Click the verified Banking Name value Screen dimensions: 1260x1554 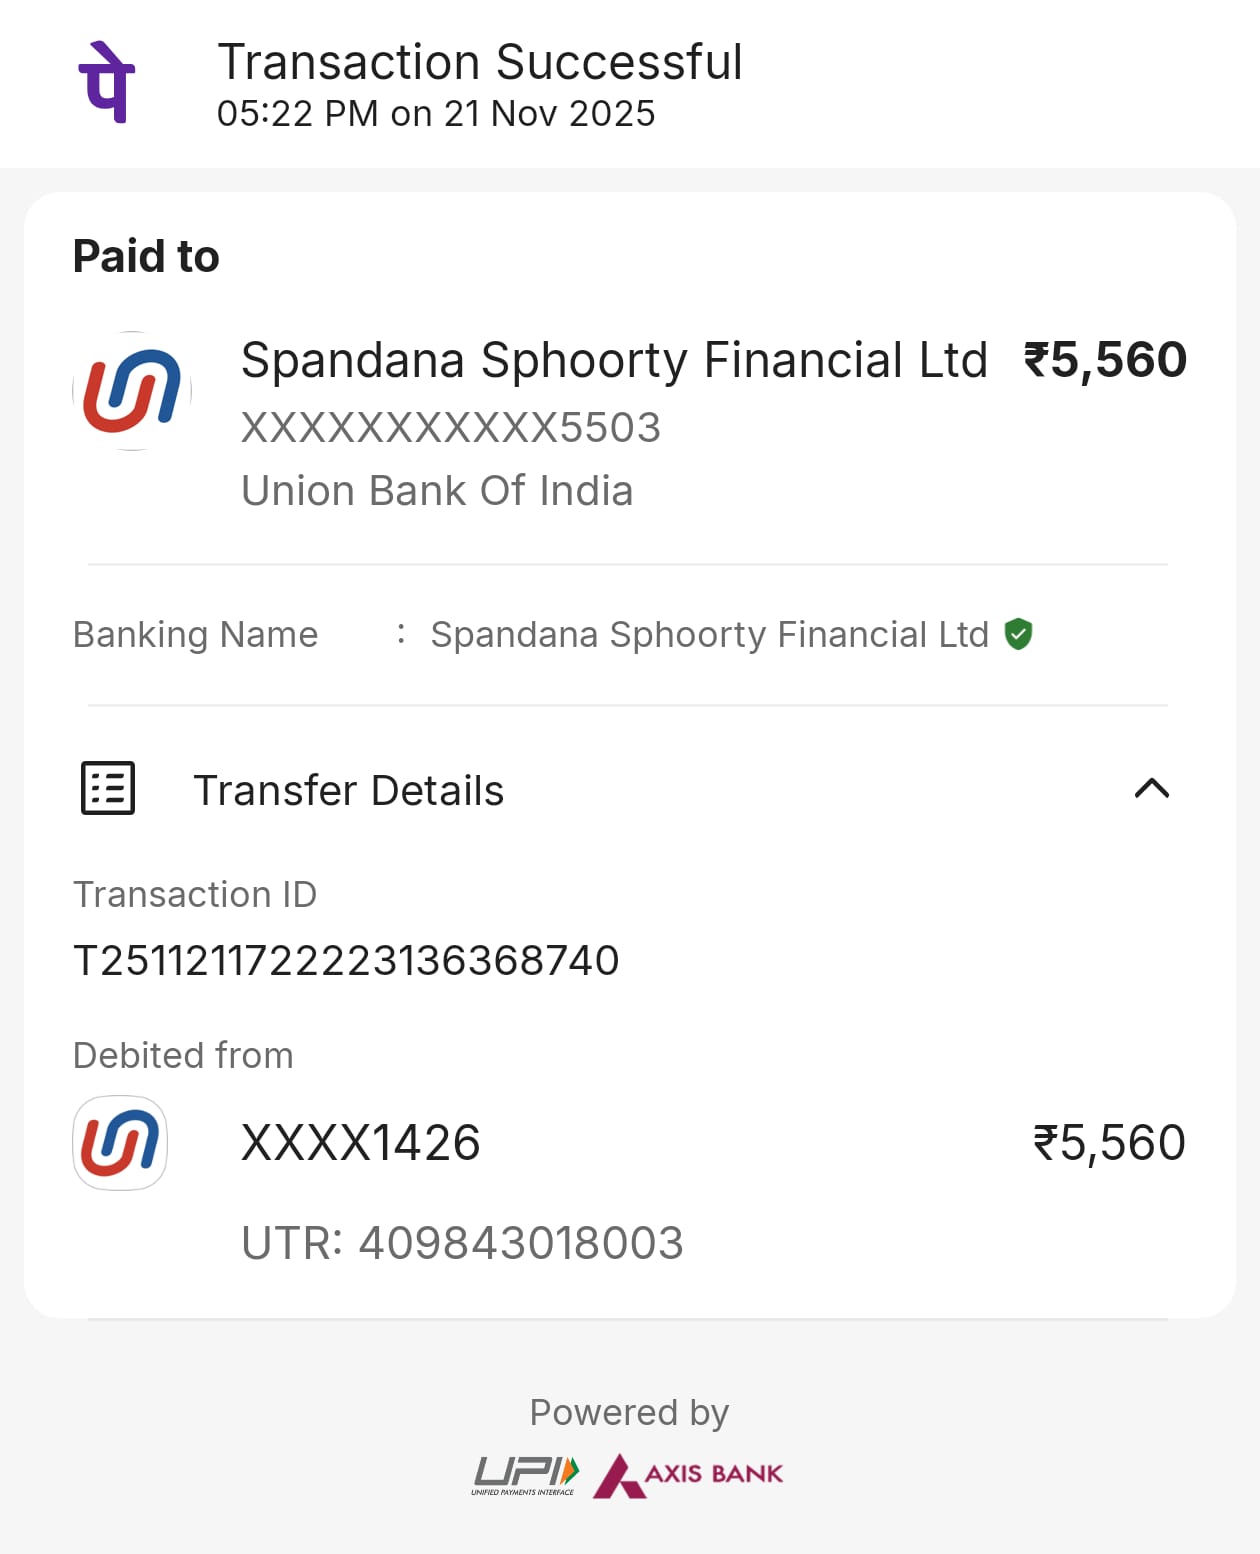coord(709,635)
